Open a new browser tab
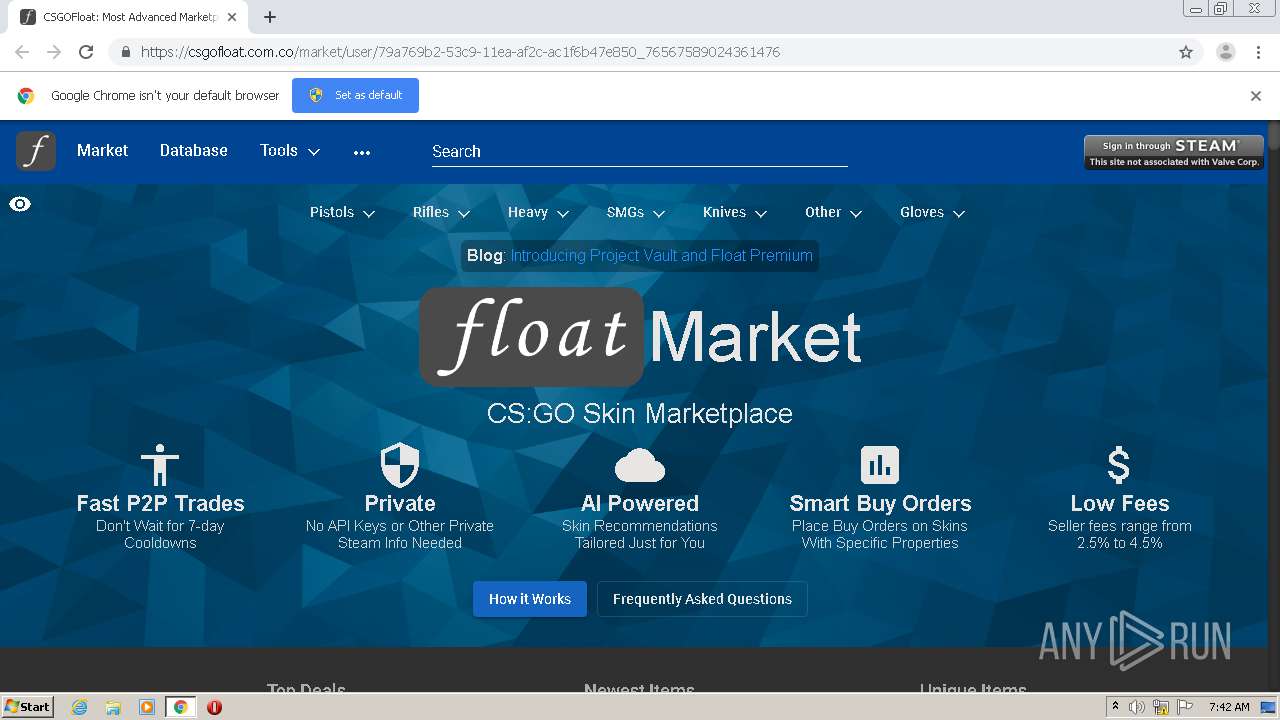The width and height of the screenshot is (1280, 720). (270, 17)
